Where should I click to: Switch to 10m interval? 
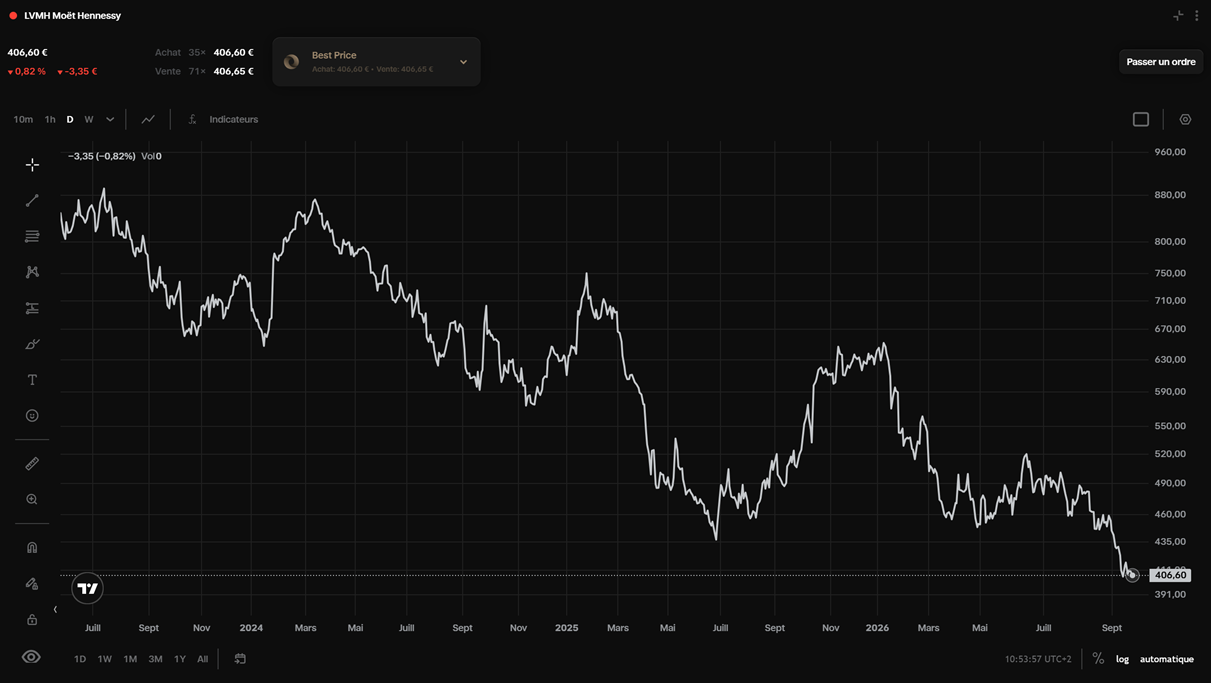[23, 119]
